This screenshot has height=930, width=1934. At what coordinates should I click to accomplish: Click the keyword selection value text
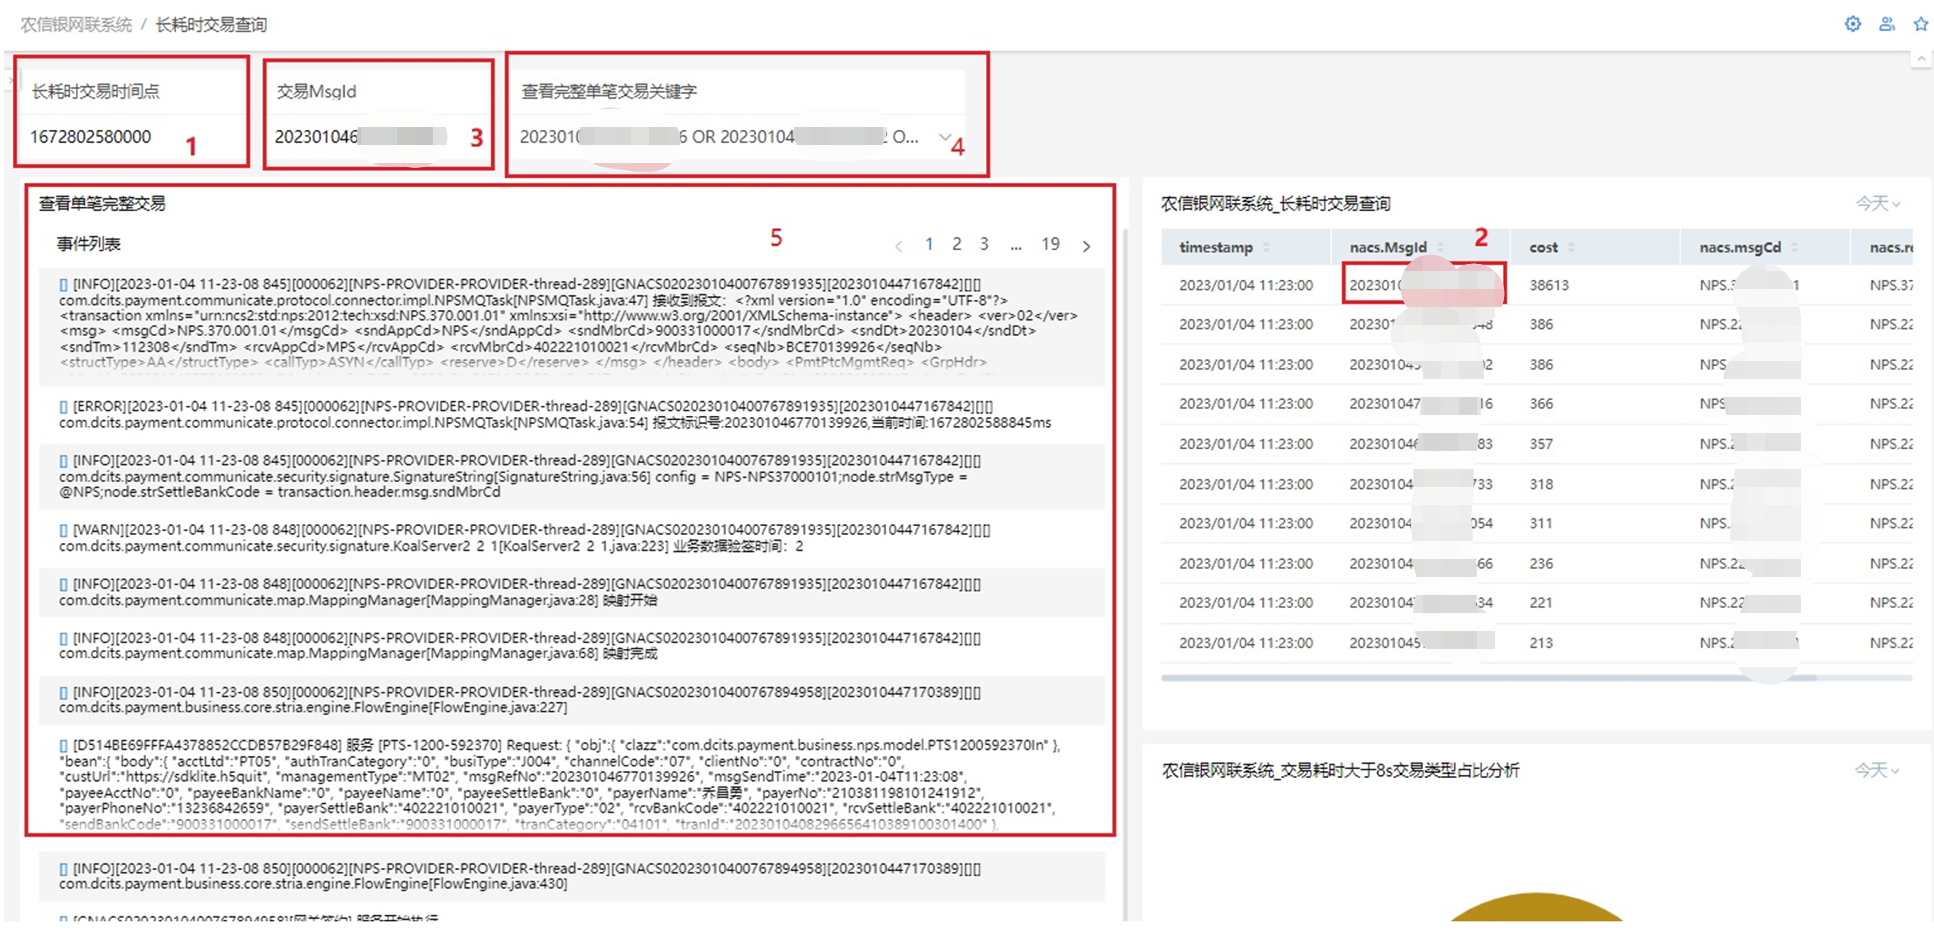point(719,137)
